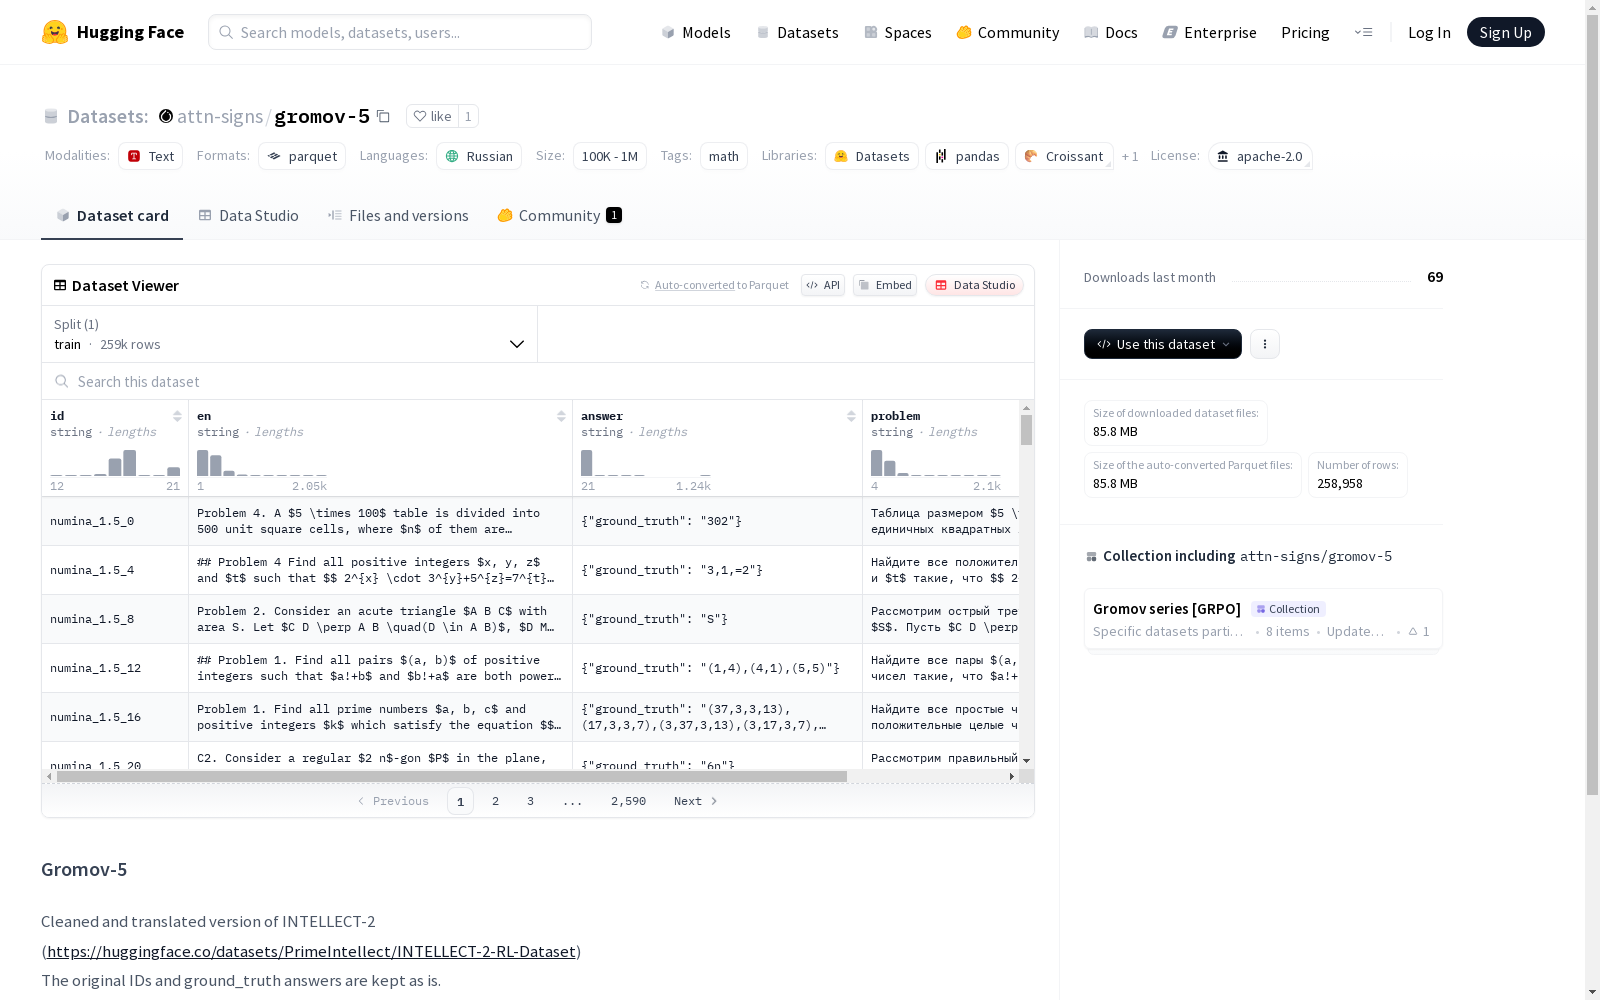The width and height of the screenshot is (1600, 1000).
Task: Expand the Use this dataset dropdown
Action: coord(1163,344)
